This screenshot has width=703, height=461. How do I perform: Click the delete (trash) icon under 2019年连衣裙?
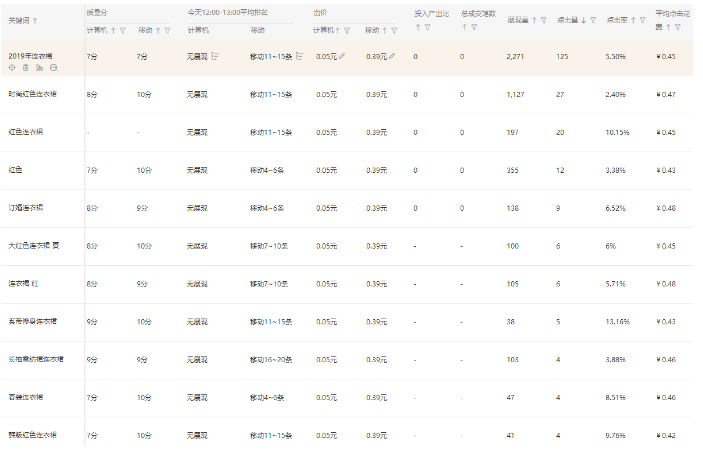pos(26,68)
